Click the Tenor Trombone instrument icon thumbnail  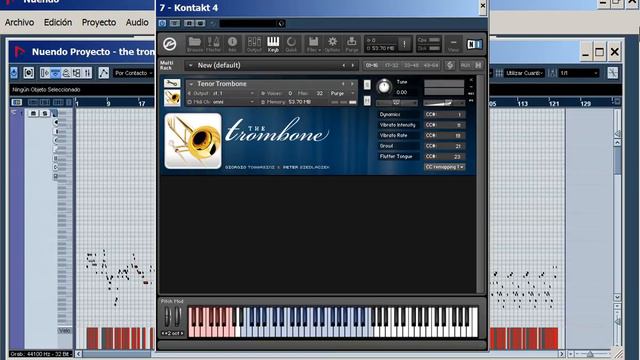coord(172,98)
